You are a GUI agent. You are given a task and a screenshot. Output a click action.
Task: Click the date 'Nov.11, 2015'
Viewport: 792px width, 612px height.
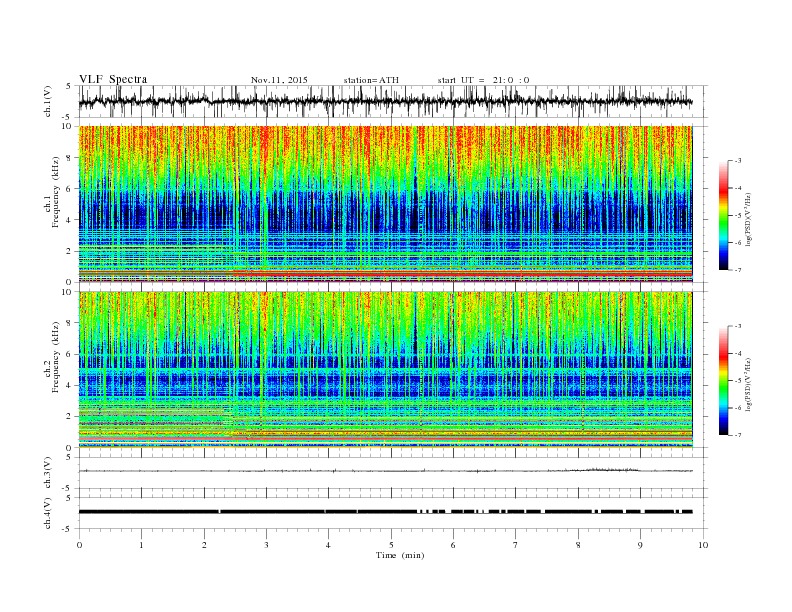click(x=279, y=80)
